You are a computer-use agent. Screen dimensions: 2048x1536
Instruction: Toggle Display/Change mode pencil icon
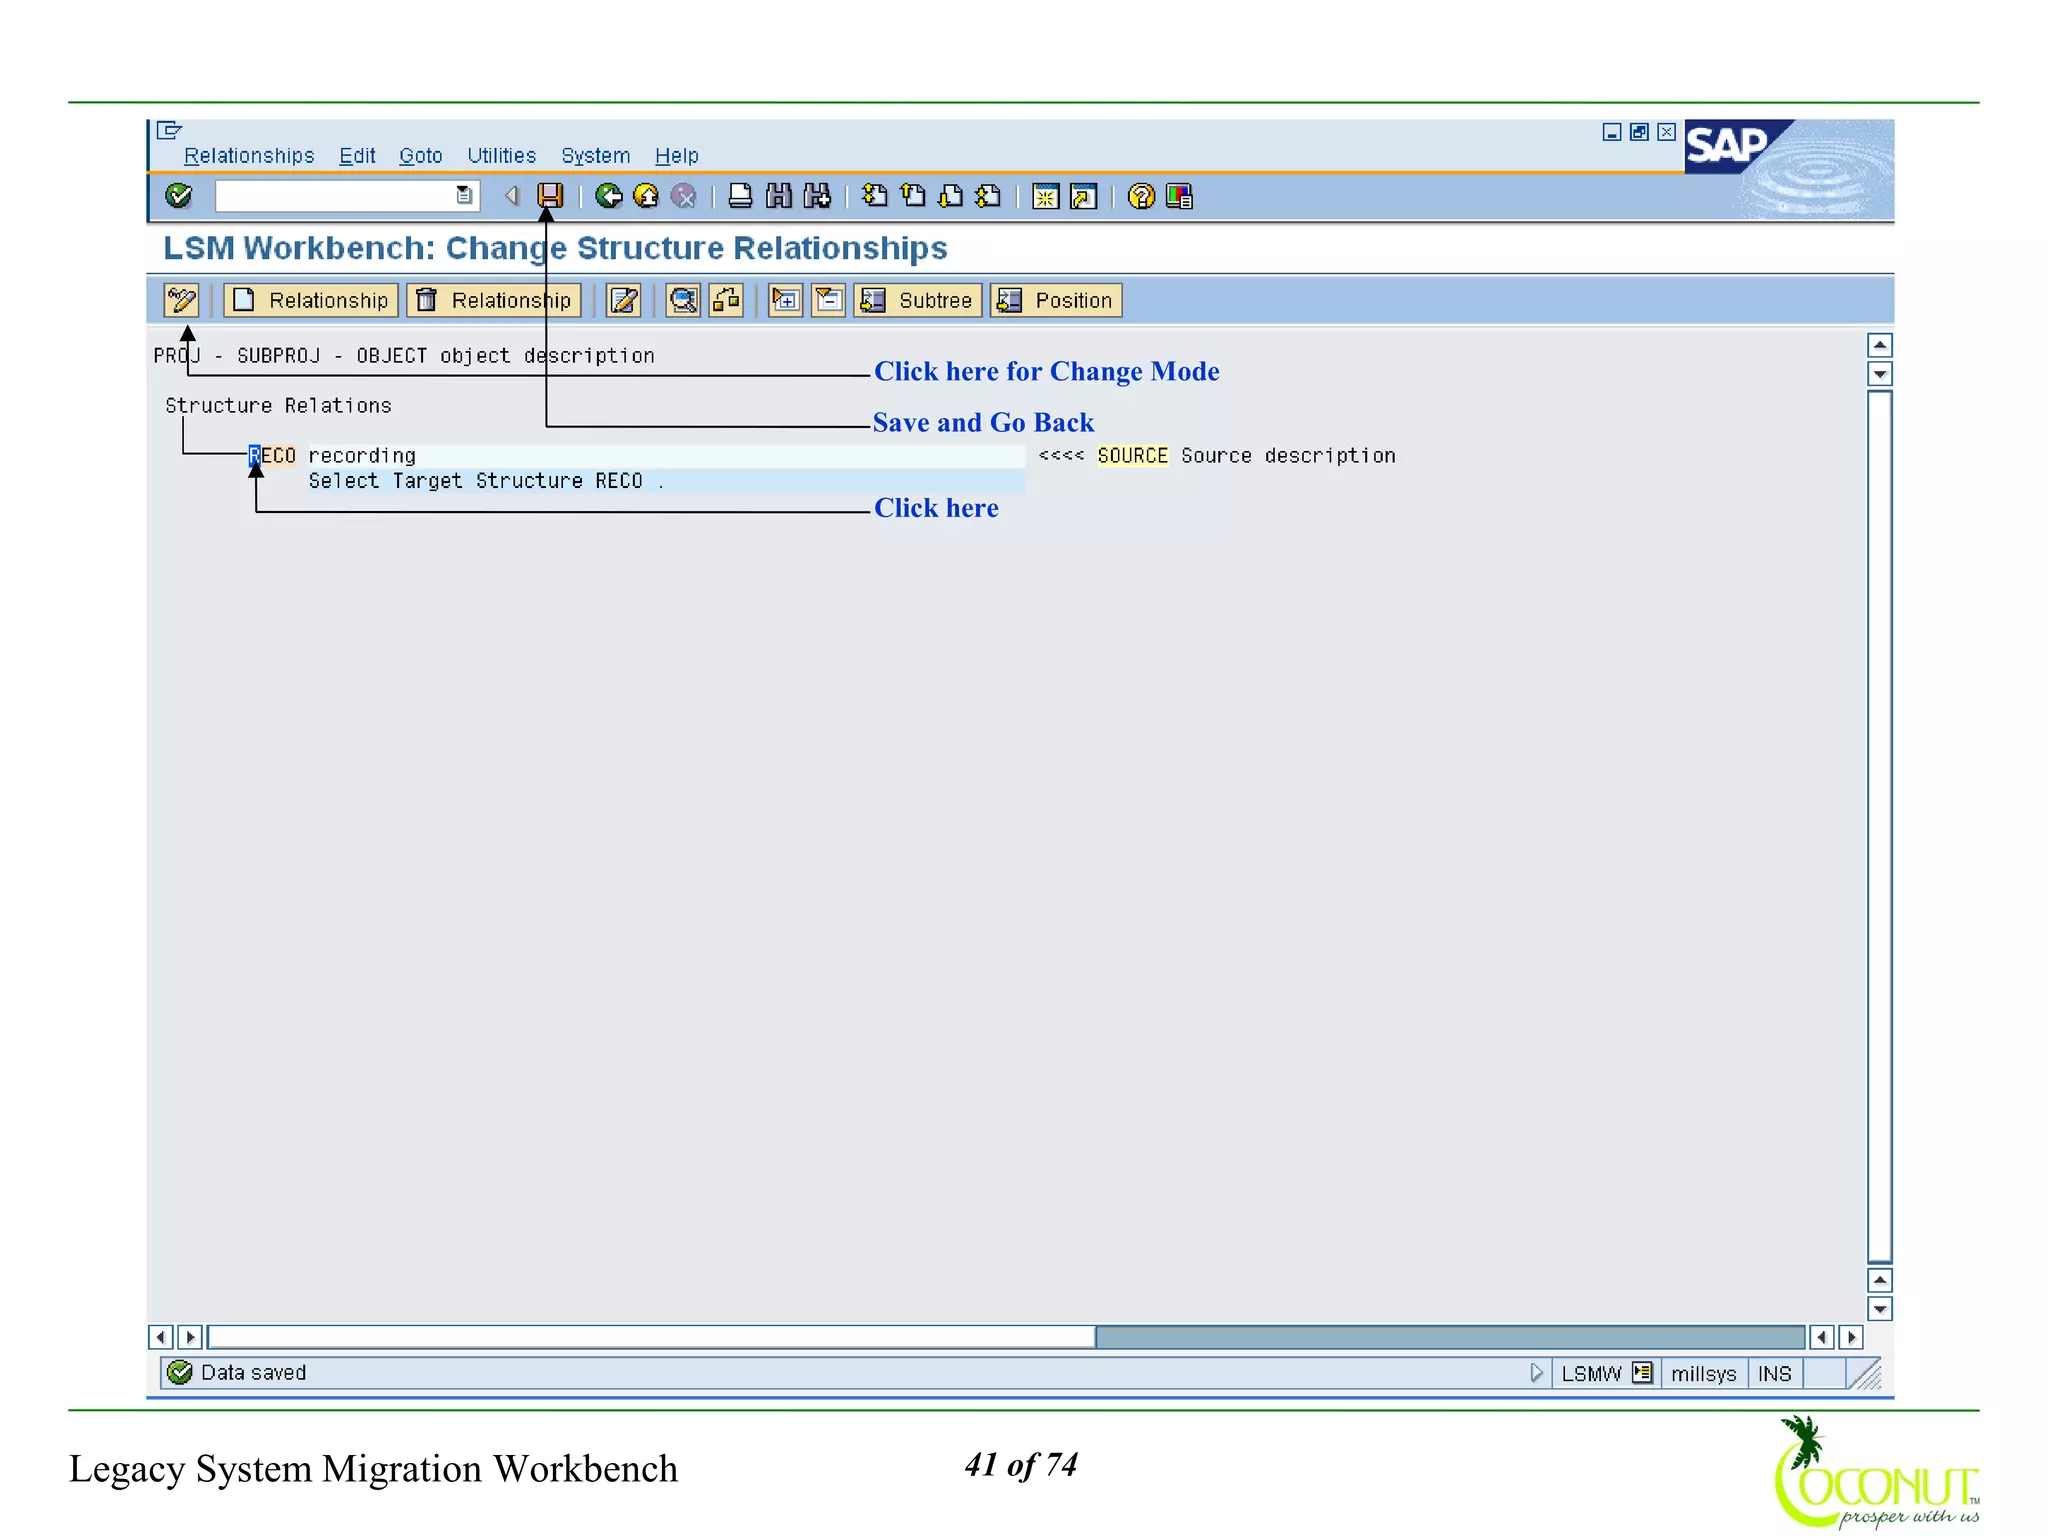tap(182, 300)
